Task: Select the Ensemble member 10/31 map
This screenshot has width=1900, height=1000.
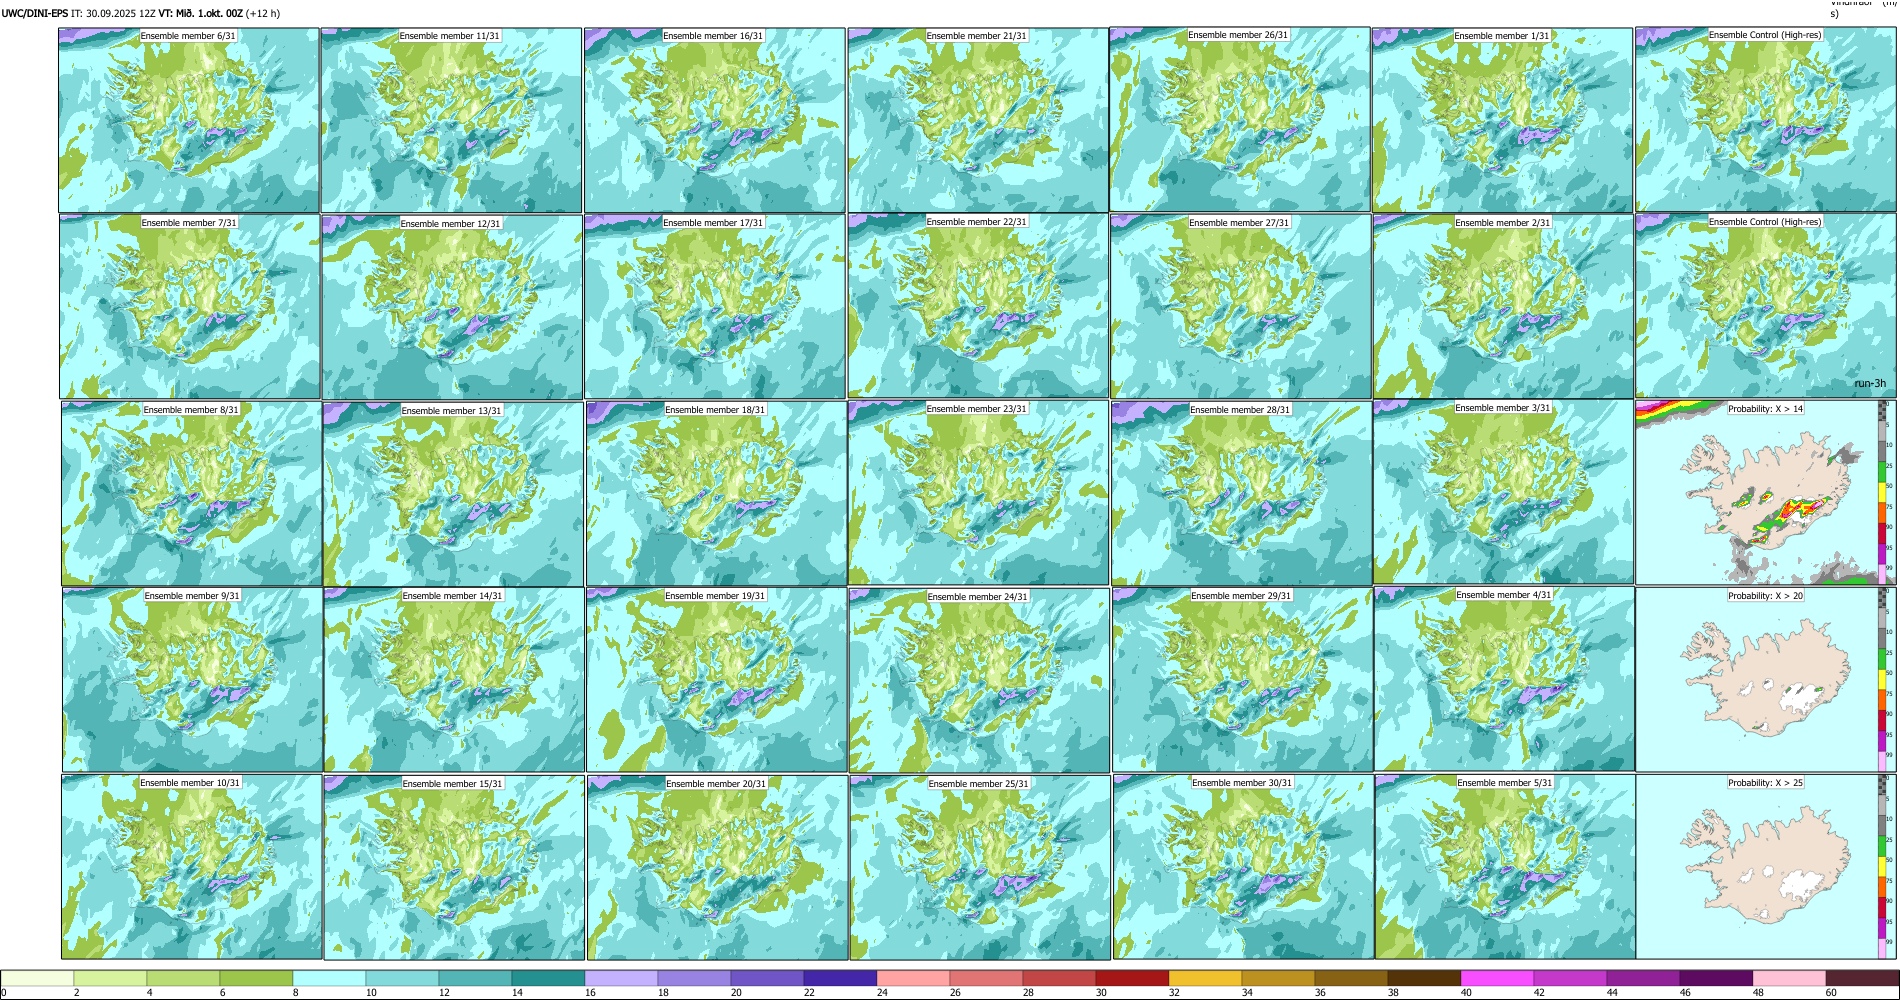Action: click(x=192, y=867)
